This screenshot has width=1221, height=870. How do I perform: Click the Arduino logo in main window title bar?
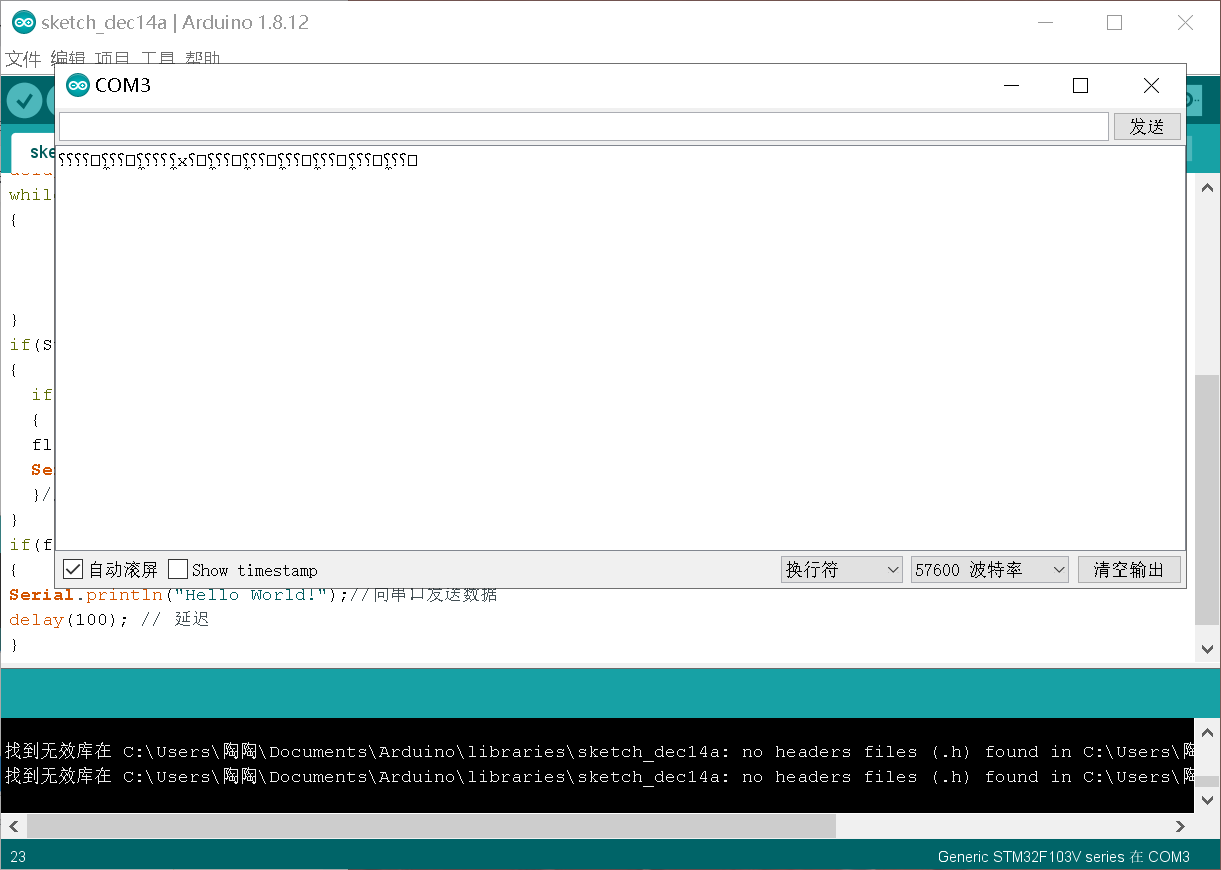(22, 22)
